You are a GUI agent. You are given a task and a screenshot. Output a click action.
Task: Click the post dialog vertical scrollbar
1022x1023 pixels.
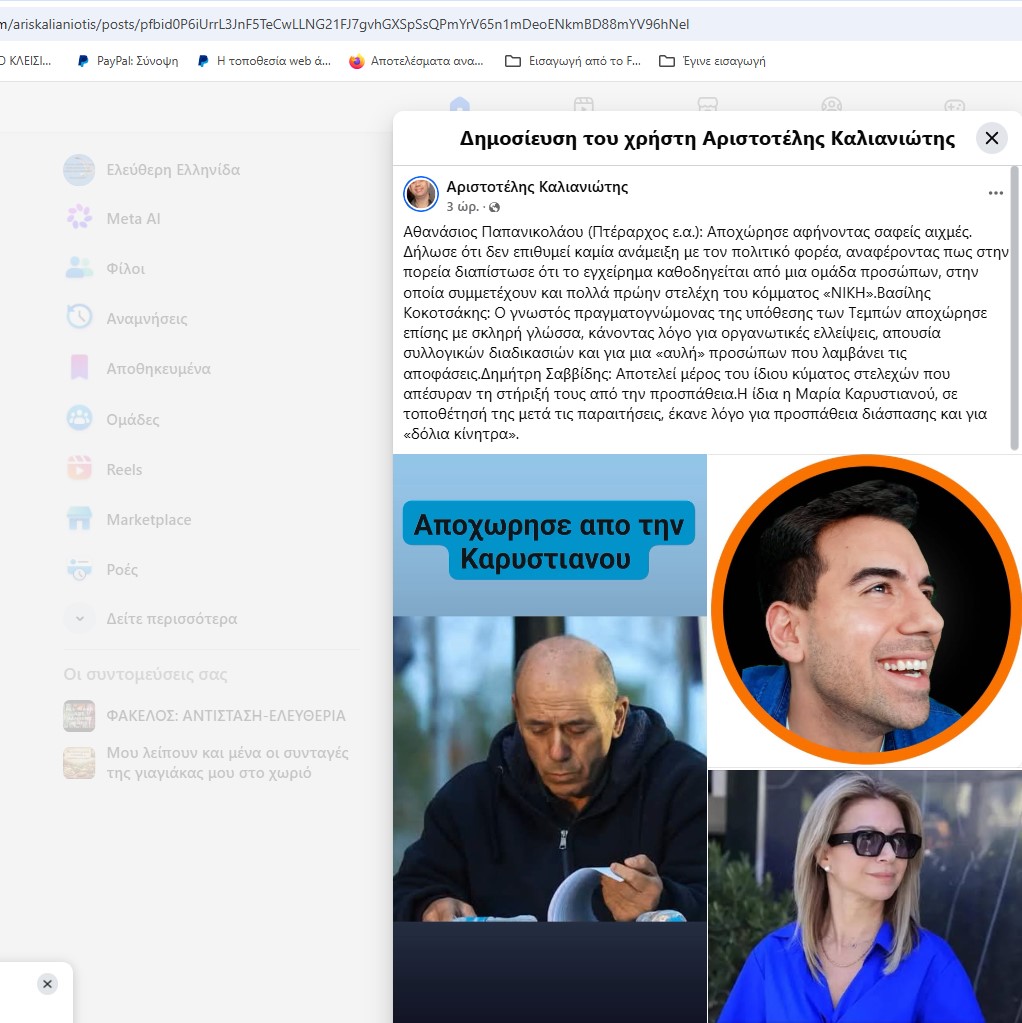tap(1014, 308)
